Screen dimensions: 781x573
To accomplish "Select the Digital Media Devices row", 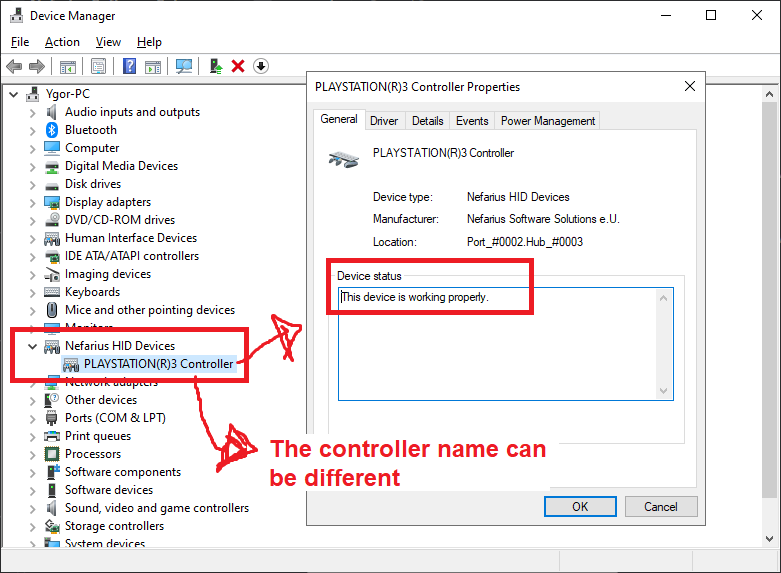I will click(121, 166).
